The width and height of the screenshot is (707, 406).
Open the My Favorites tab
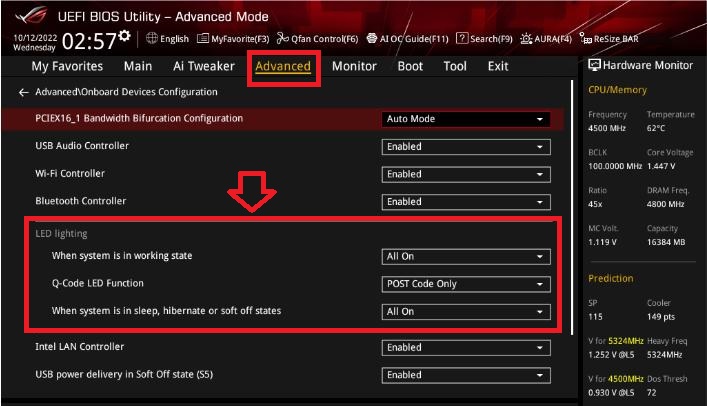click(67, 66)
